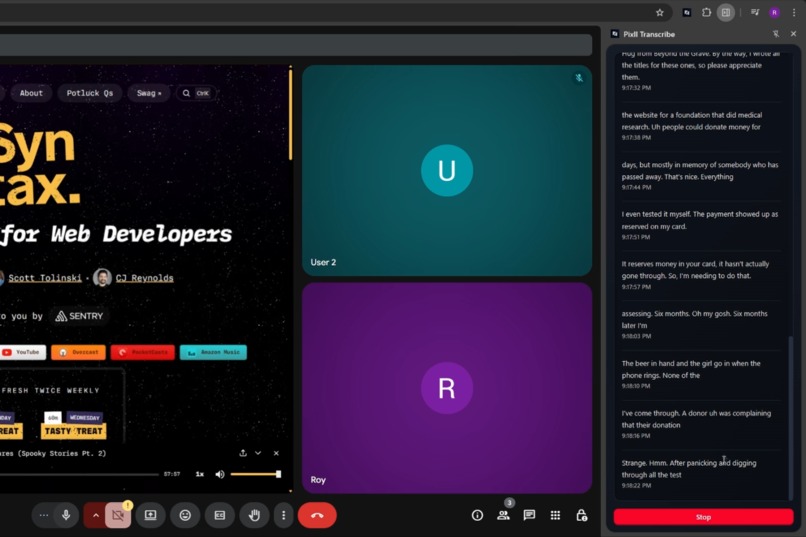Select the Roy video tile avatar
The width and height of the screenshot is (806, 537).
click(x=447, y=388)
